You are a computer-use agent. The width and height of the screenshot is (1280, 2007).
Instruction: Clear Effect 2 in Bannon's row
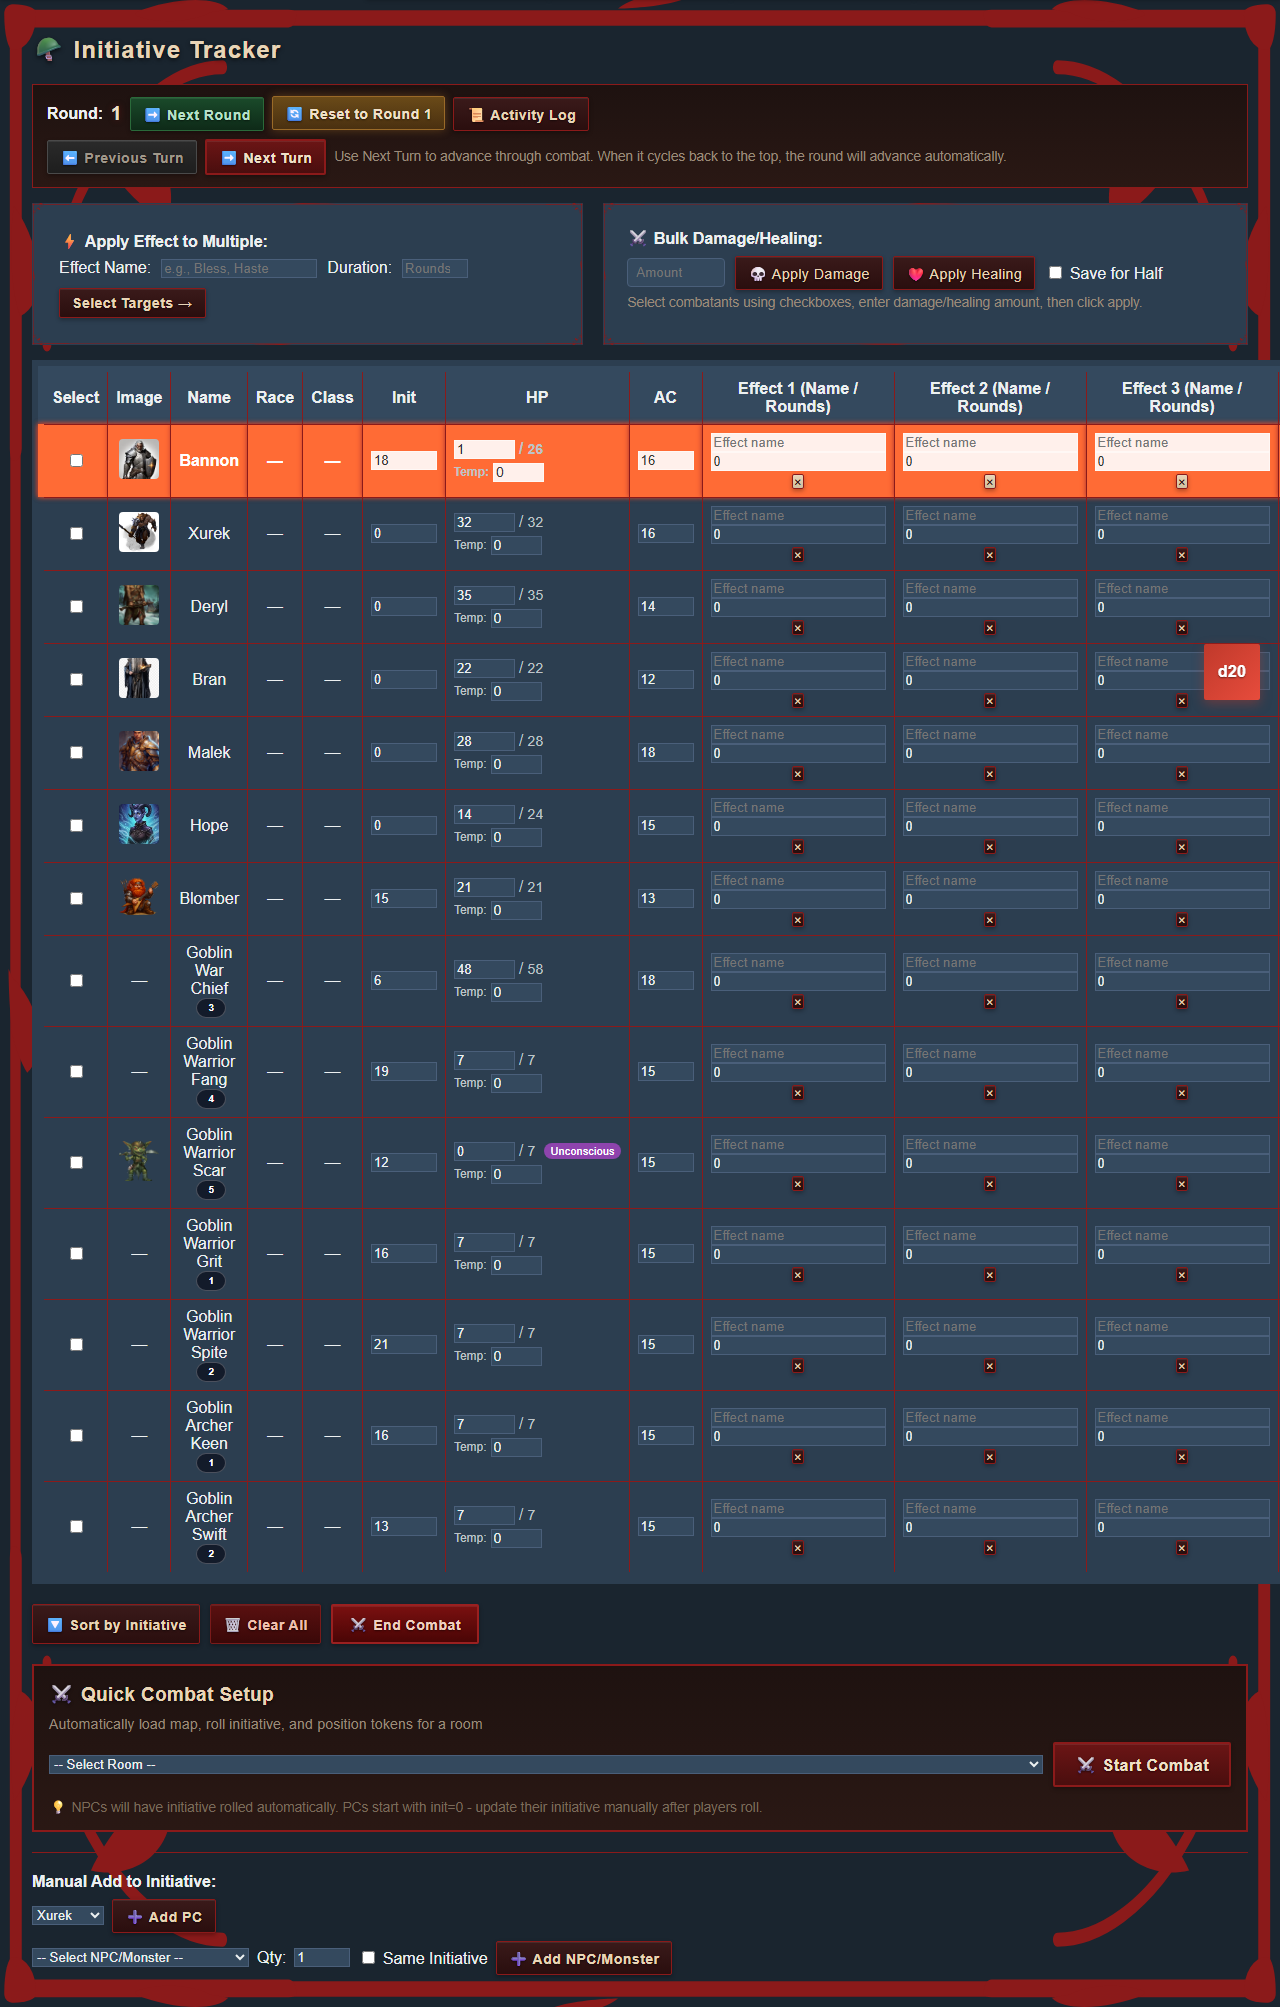point(990,482)
